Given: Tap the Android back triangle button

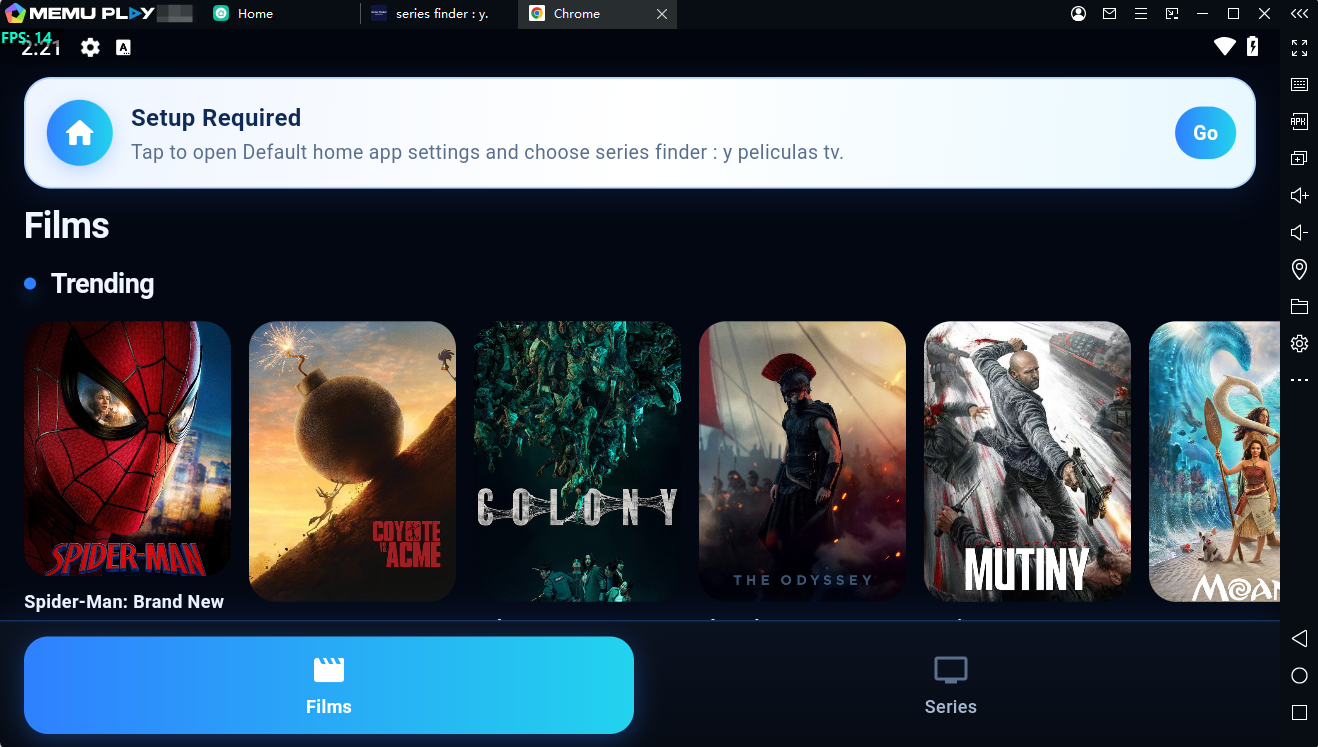Looking at the screenshot, I should 1299,638.
